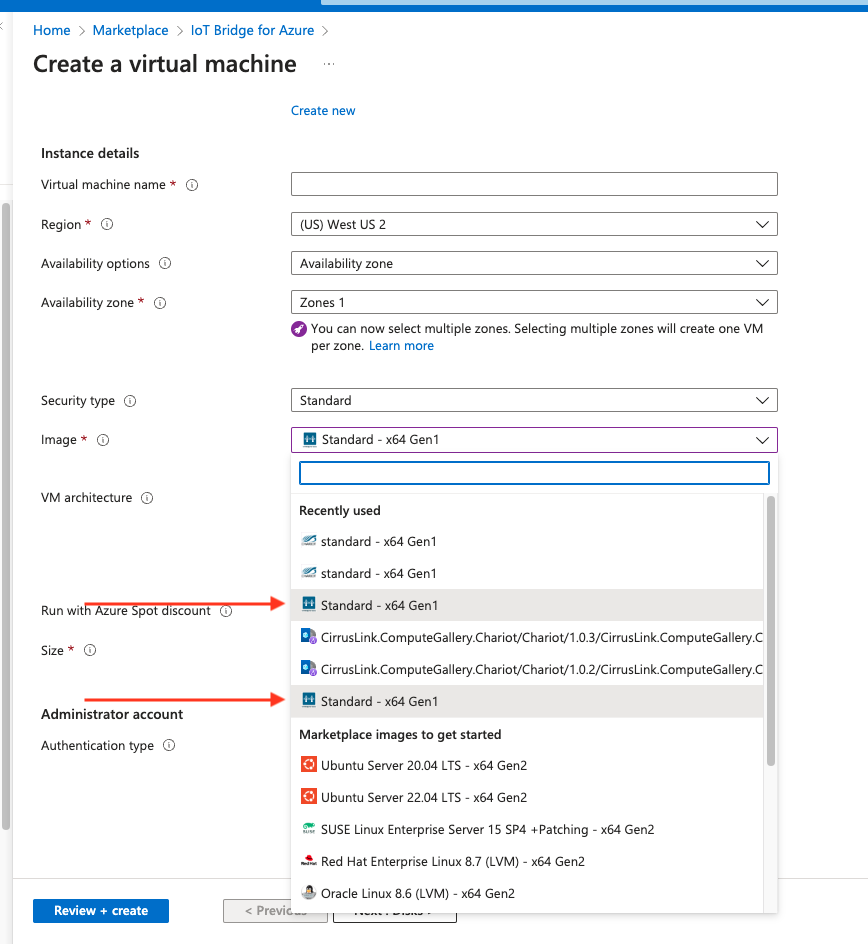Click the Marketplace breadcrumb link

coord(130,31)
